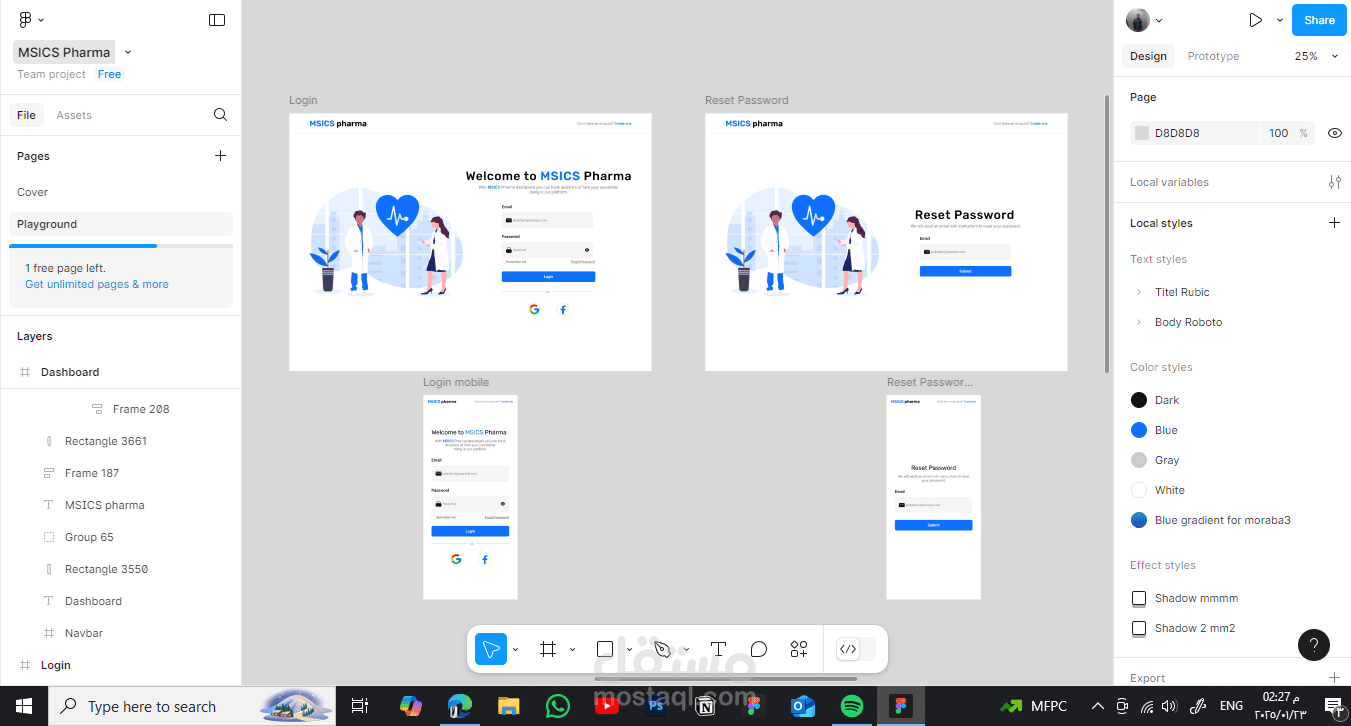
Task: Click the Share button
Action: pos(1319,20)
